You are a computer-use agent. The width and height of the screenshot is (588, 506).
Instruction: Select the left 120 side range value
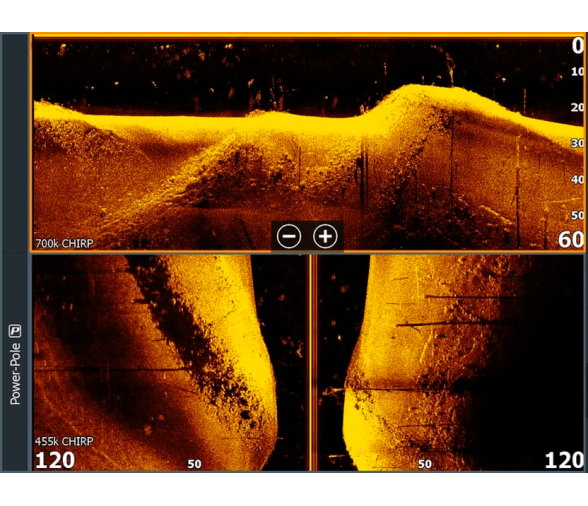(x=55, y=460)
